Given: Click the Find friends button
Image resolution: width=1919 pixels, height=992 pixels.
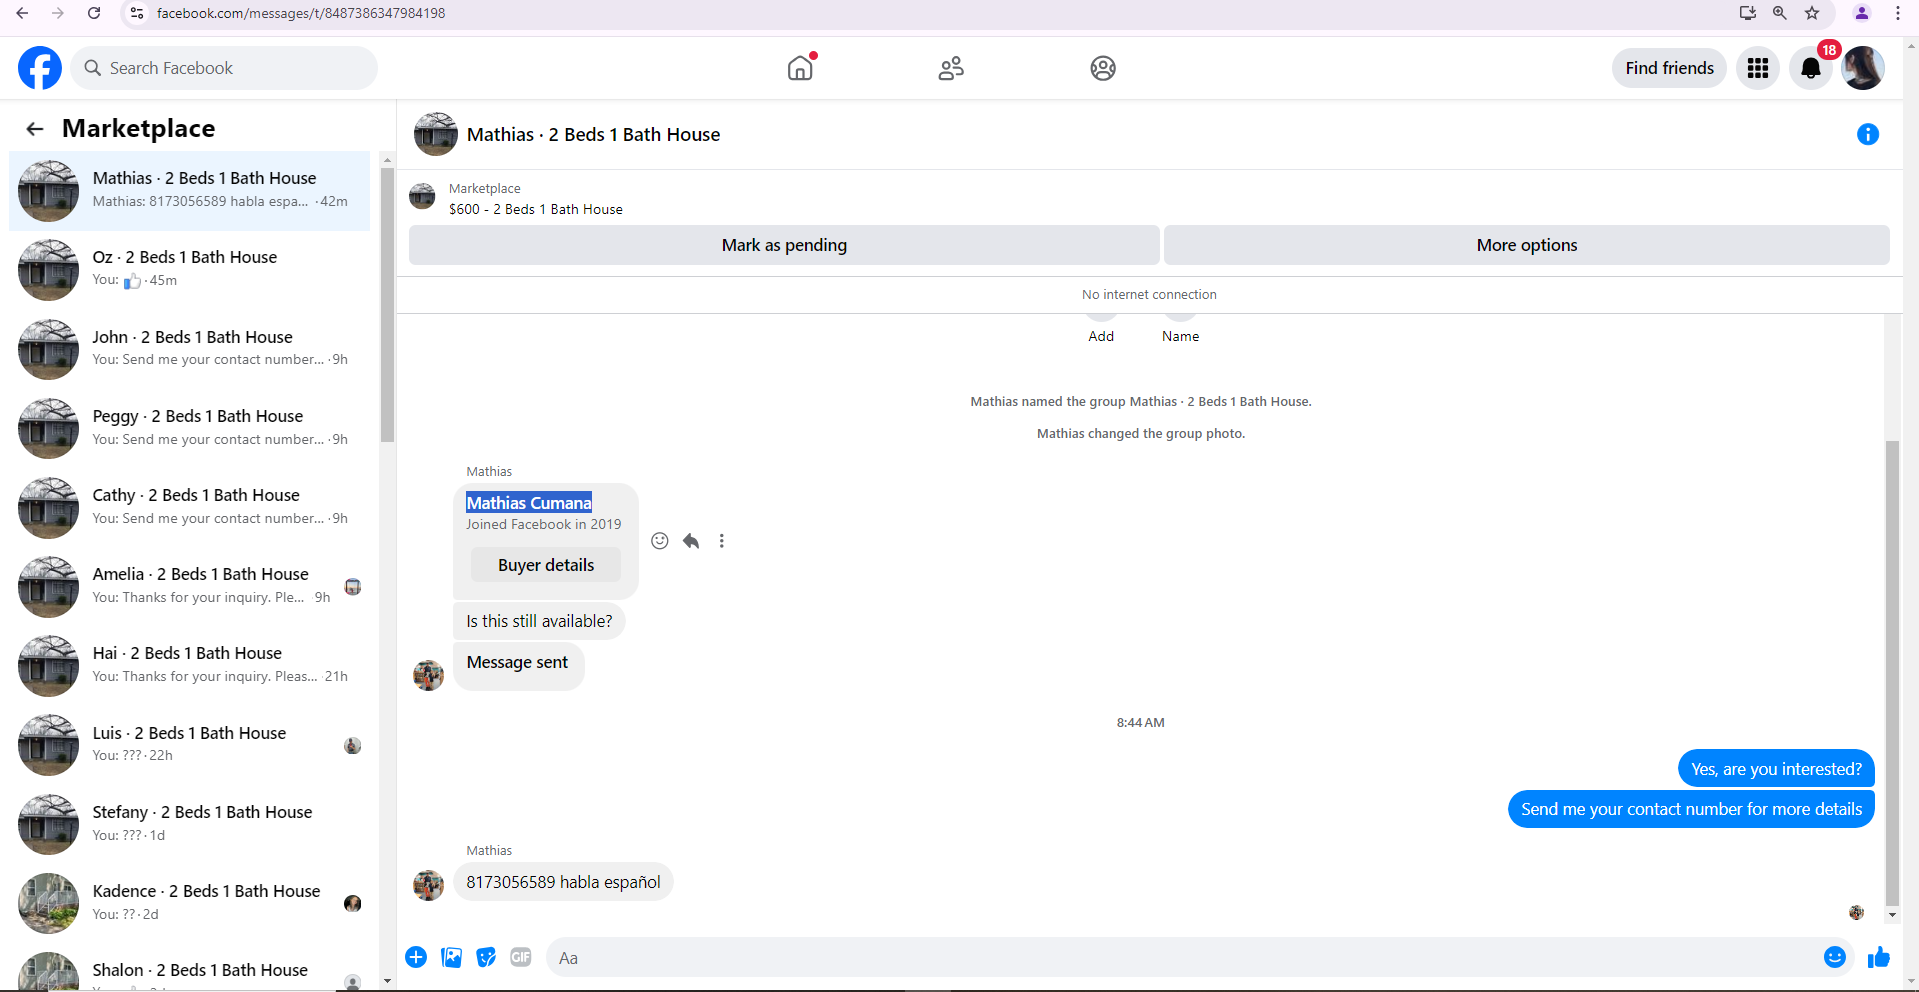Looking at the screenshot, I should click(x=1669, y=68).
